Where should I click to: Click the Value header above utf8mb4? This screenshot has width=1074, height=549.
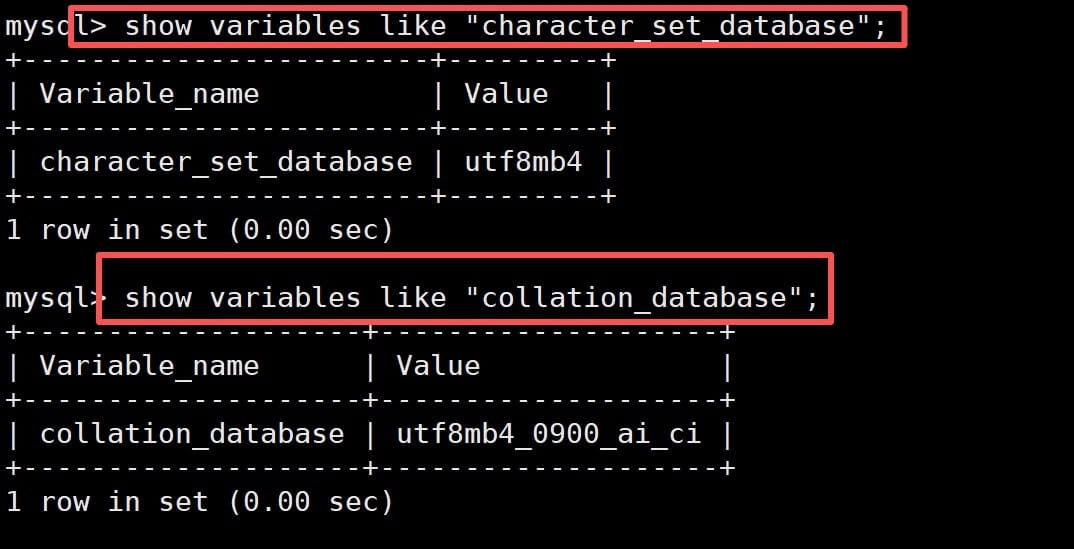[506, 95]
